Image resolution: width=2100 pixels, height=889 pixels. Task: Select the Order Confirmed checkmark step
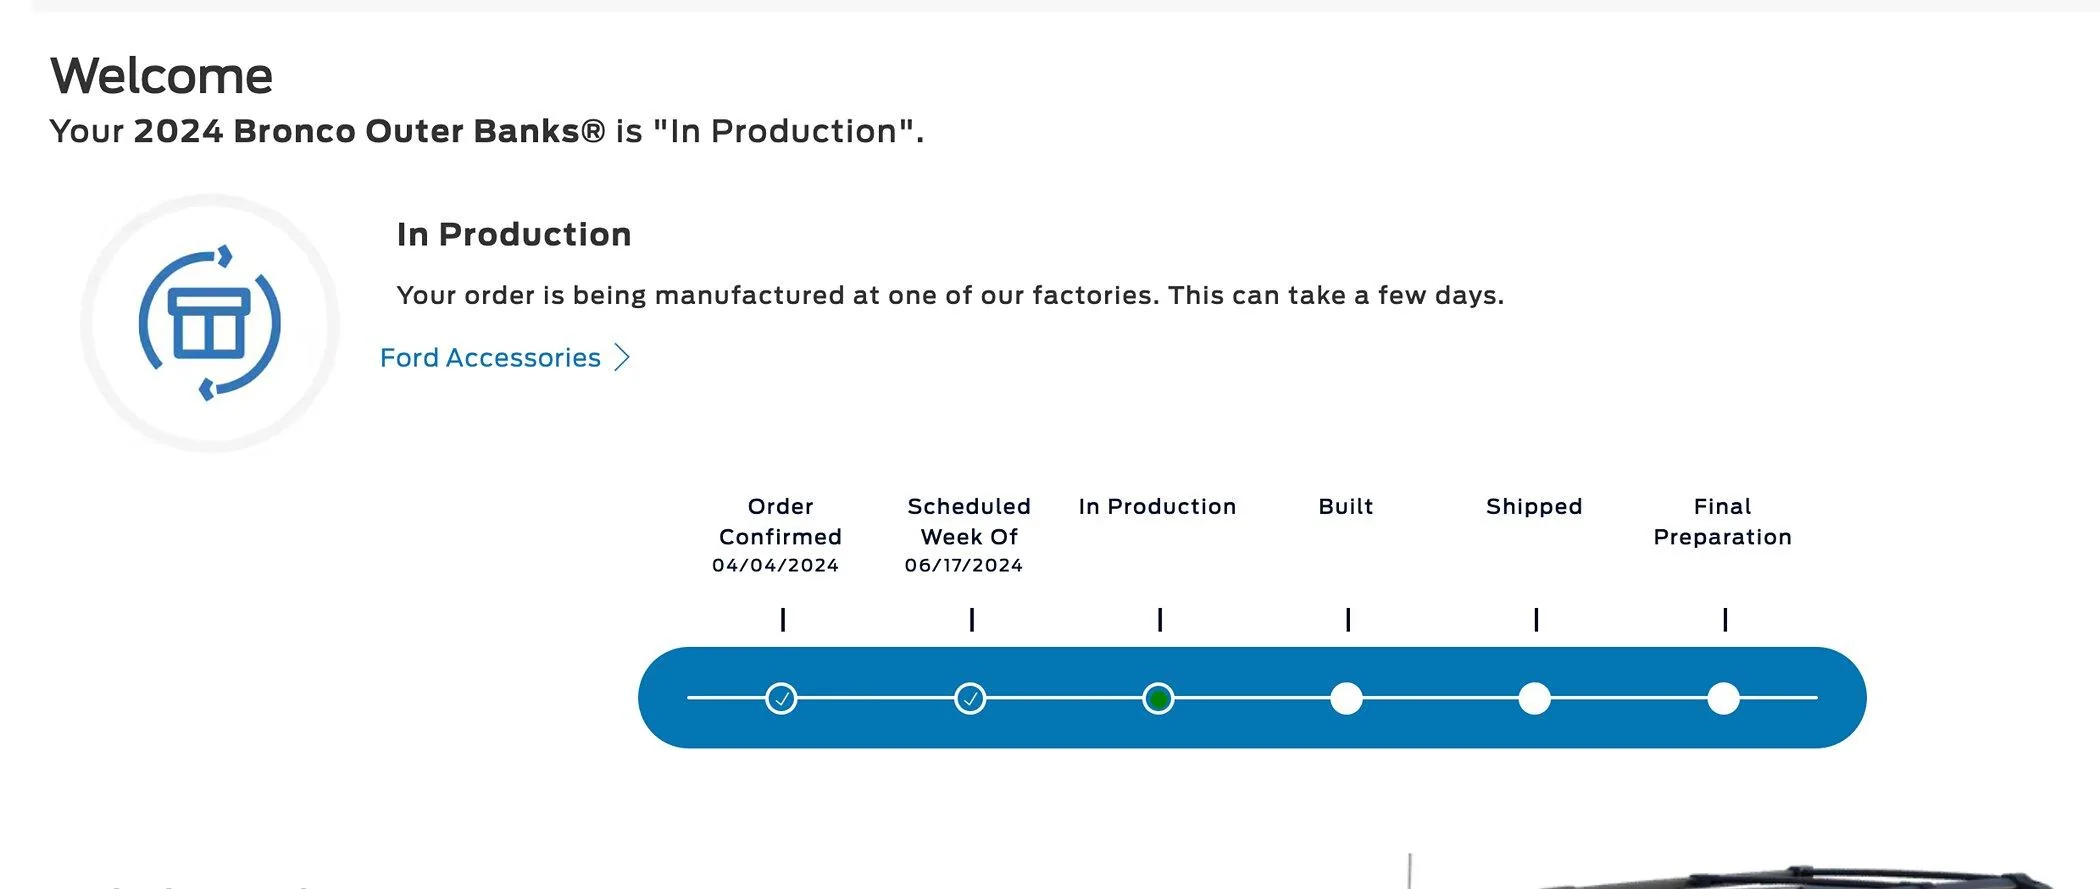tap(781, 698)
